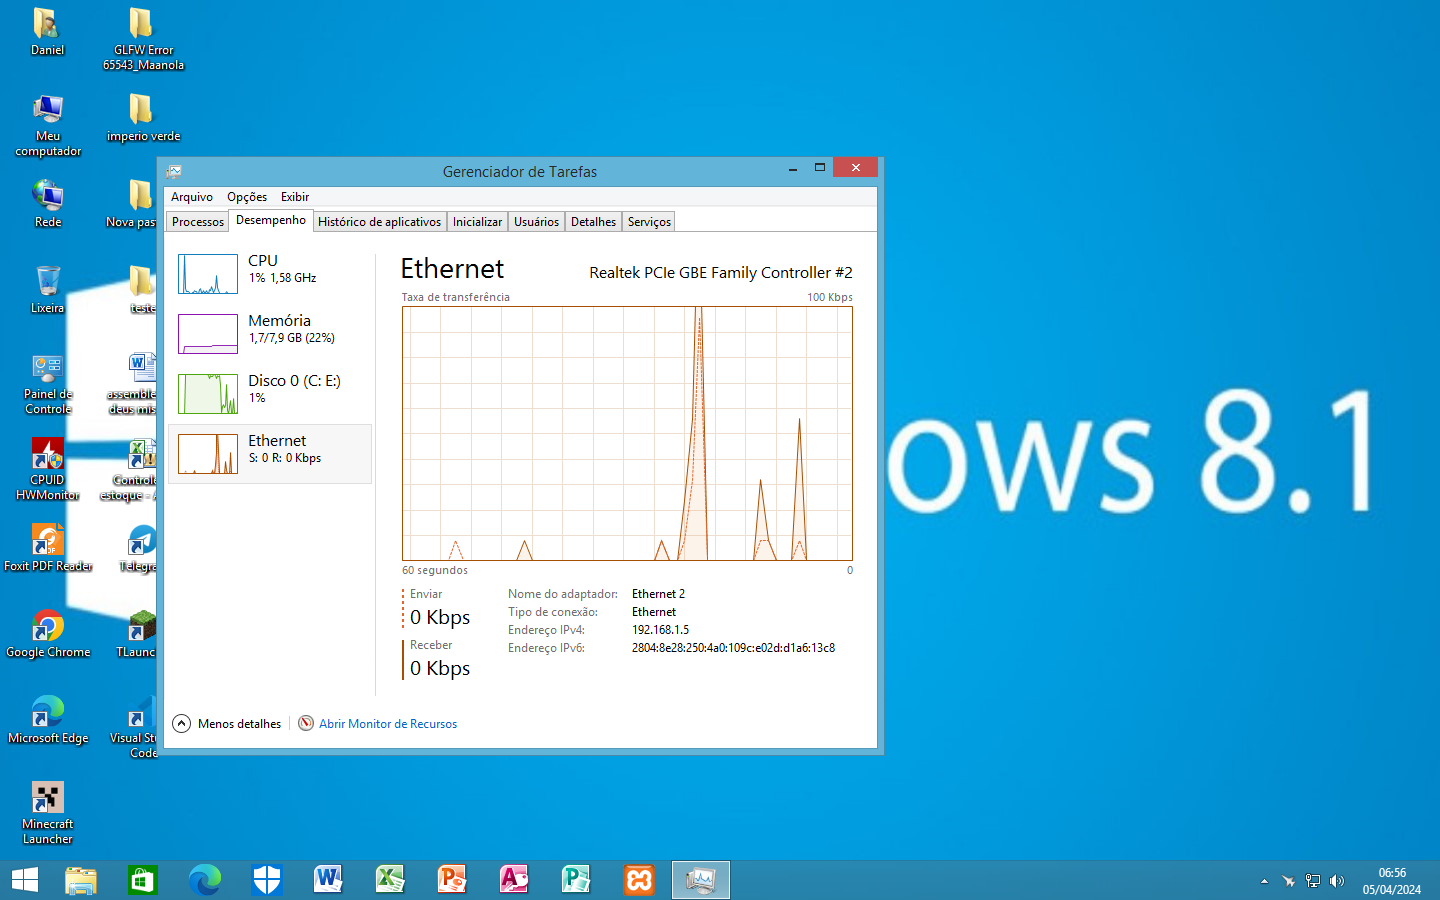Select the Rede desktop icon

(x=48, y=203)
